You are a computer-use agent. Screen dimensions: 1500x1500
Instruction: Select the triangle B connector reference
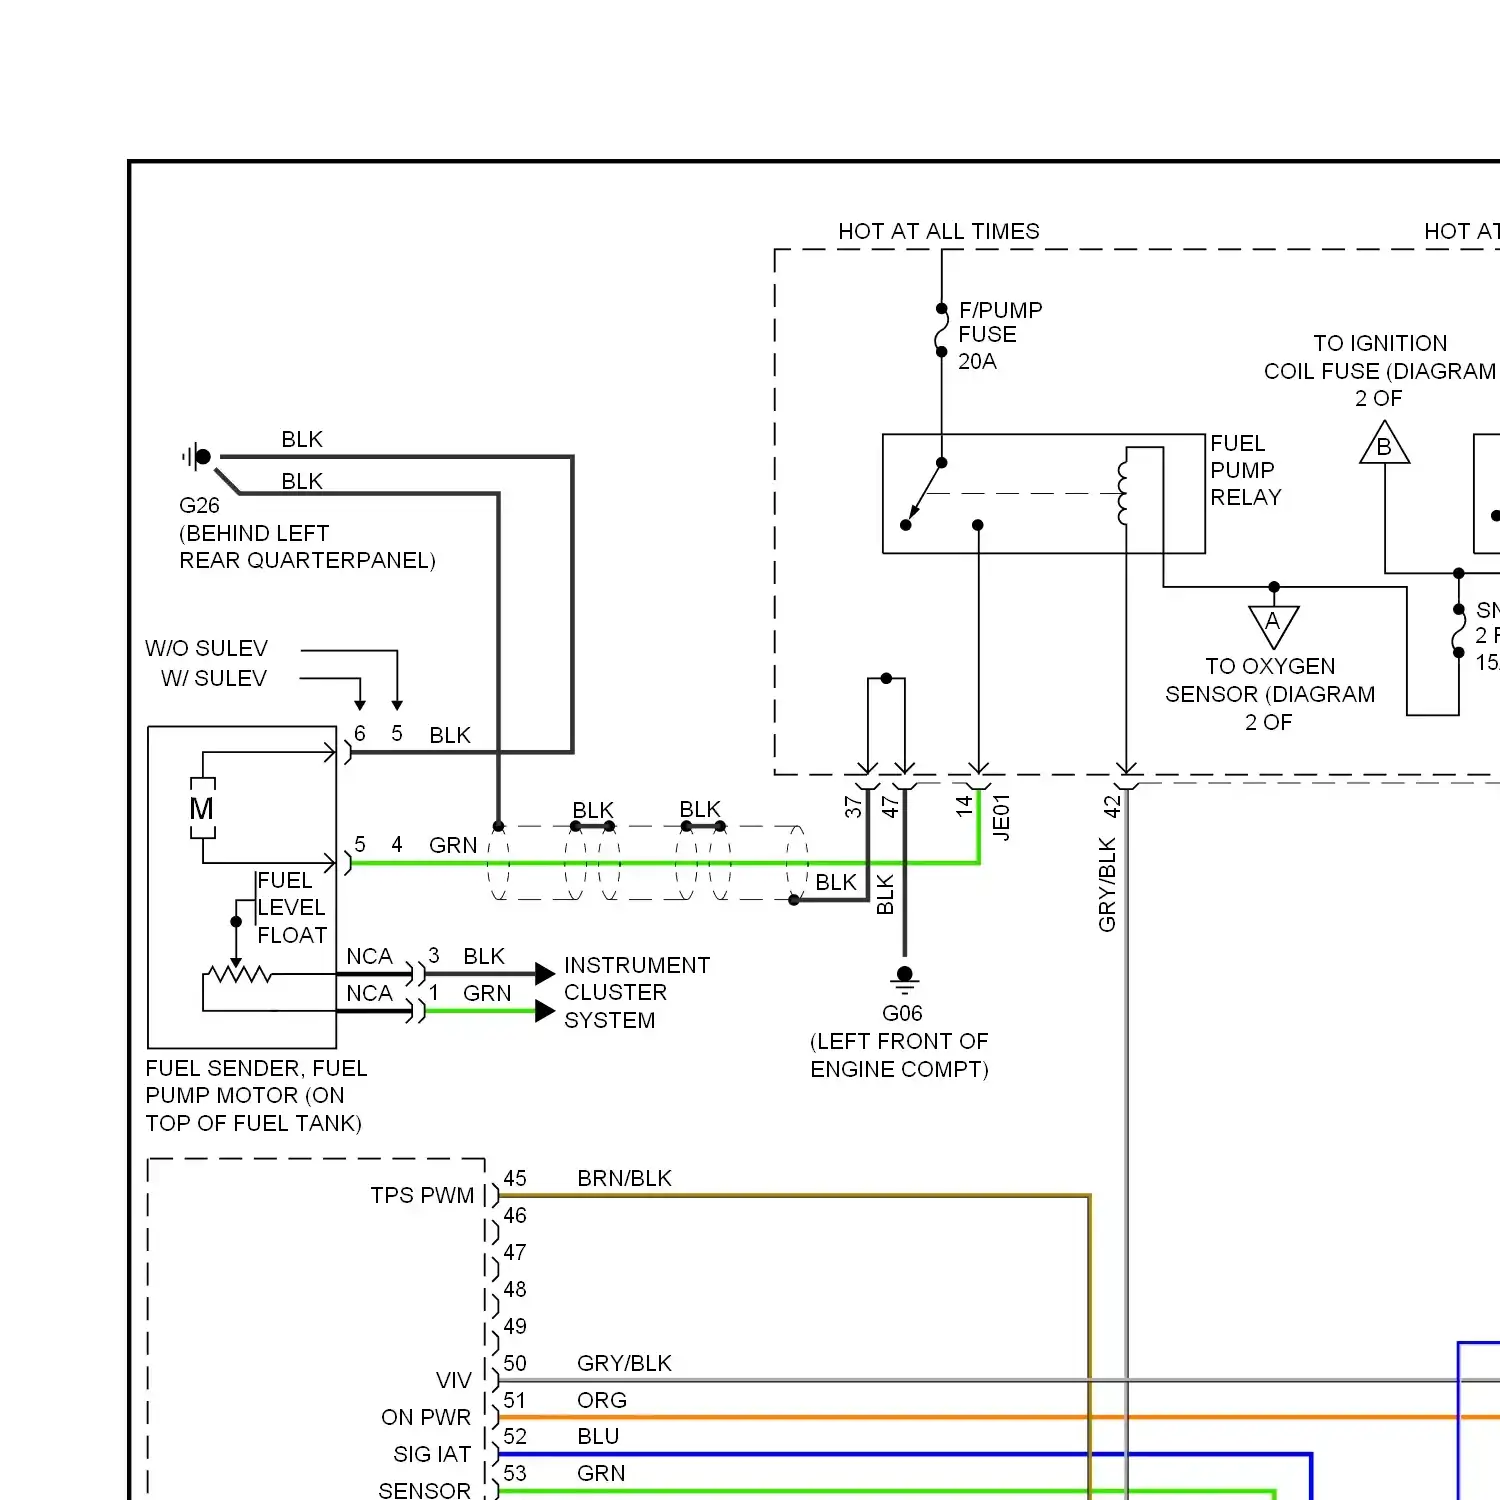[x=1384, y=443]
